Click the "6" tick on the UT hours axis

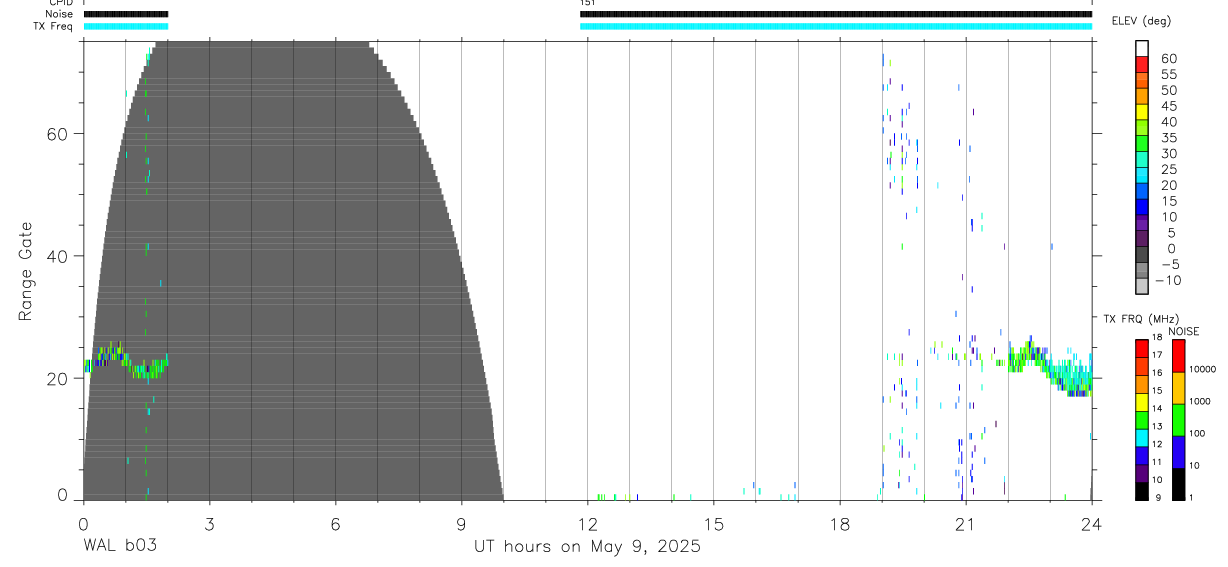pos(335,523)
